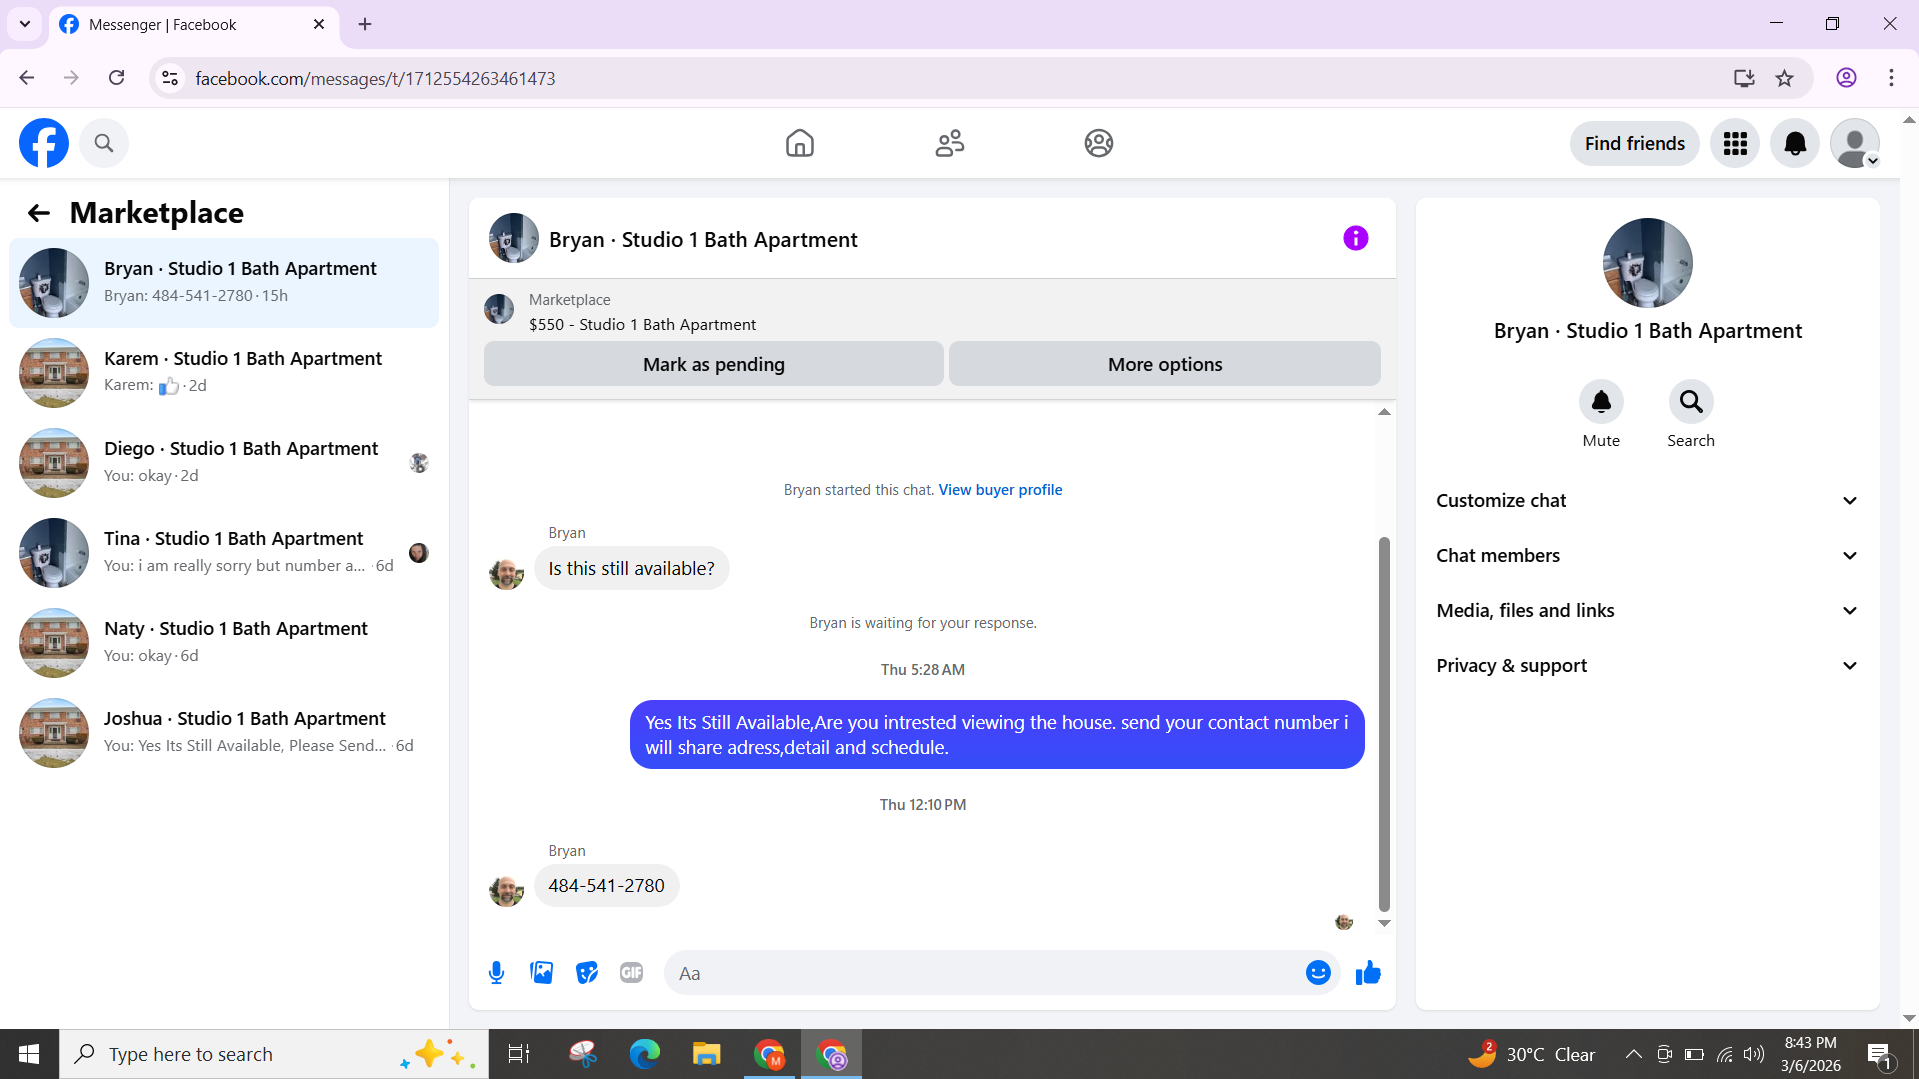Click the 484-541-2780 message bubble
The width and height of the screenshot is (1919, 1079).
[x=606, y=886]
